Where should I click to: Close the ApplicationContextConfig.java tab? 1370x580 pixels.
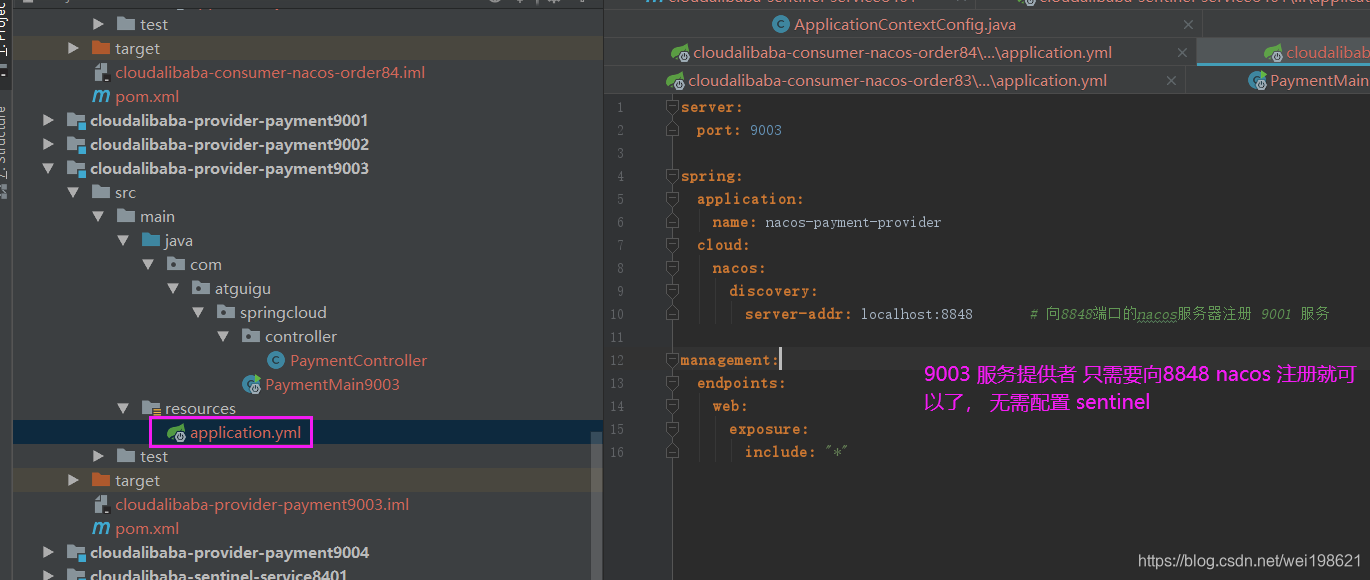(x=1187, y=25)
